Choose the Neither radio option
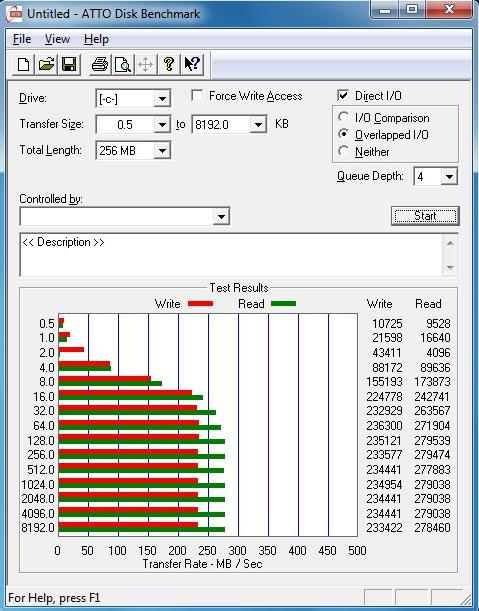Screen dimensions: 479x611 click(x=343, y=151)
